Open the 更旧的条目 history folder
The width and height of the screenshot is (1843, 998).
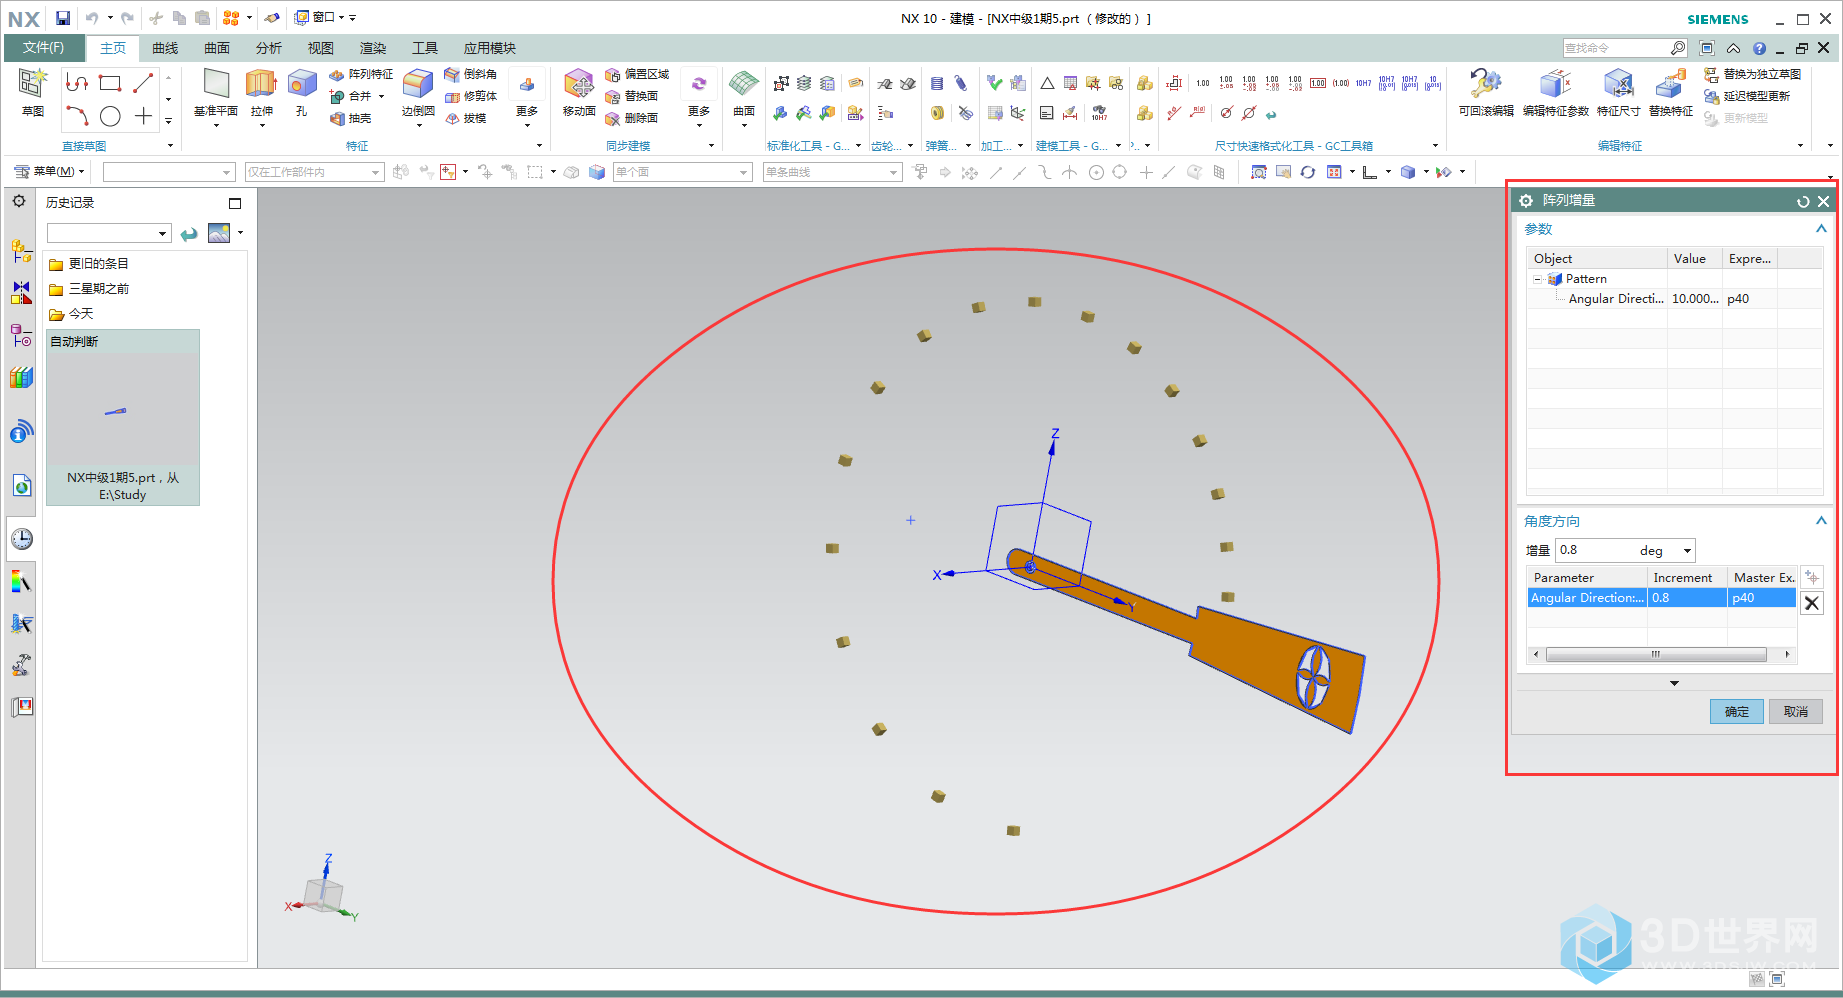point(89,264)
